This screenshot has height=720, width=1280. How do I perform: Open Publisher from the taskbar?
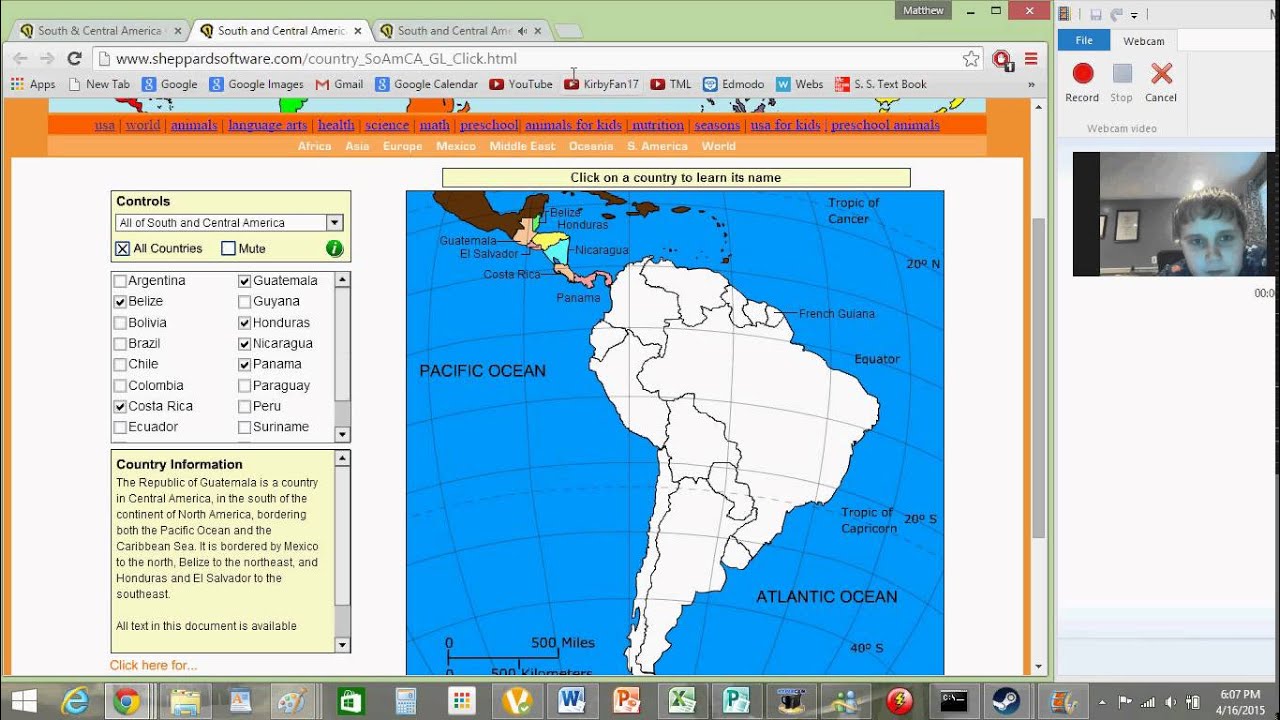pos(737,701)
